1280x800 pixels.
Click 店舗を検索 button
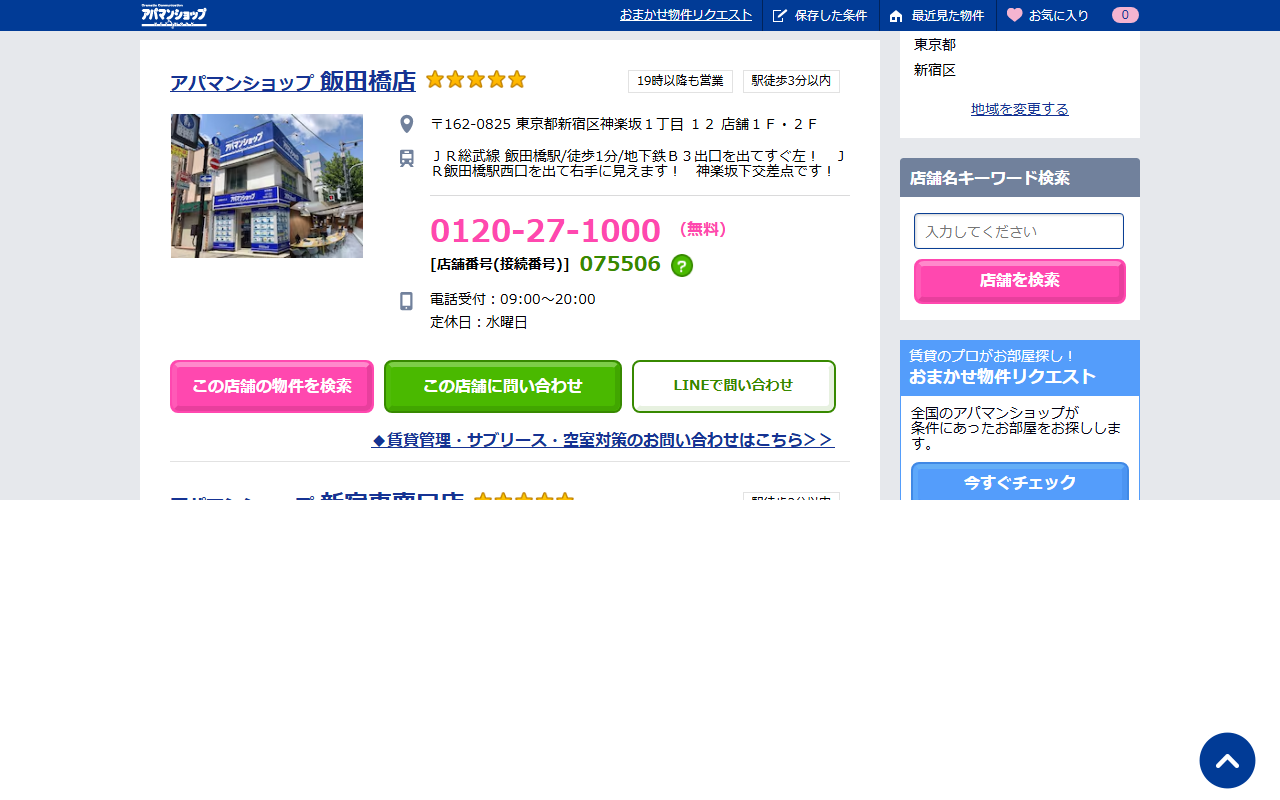[1020, 281]
